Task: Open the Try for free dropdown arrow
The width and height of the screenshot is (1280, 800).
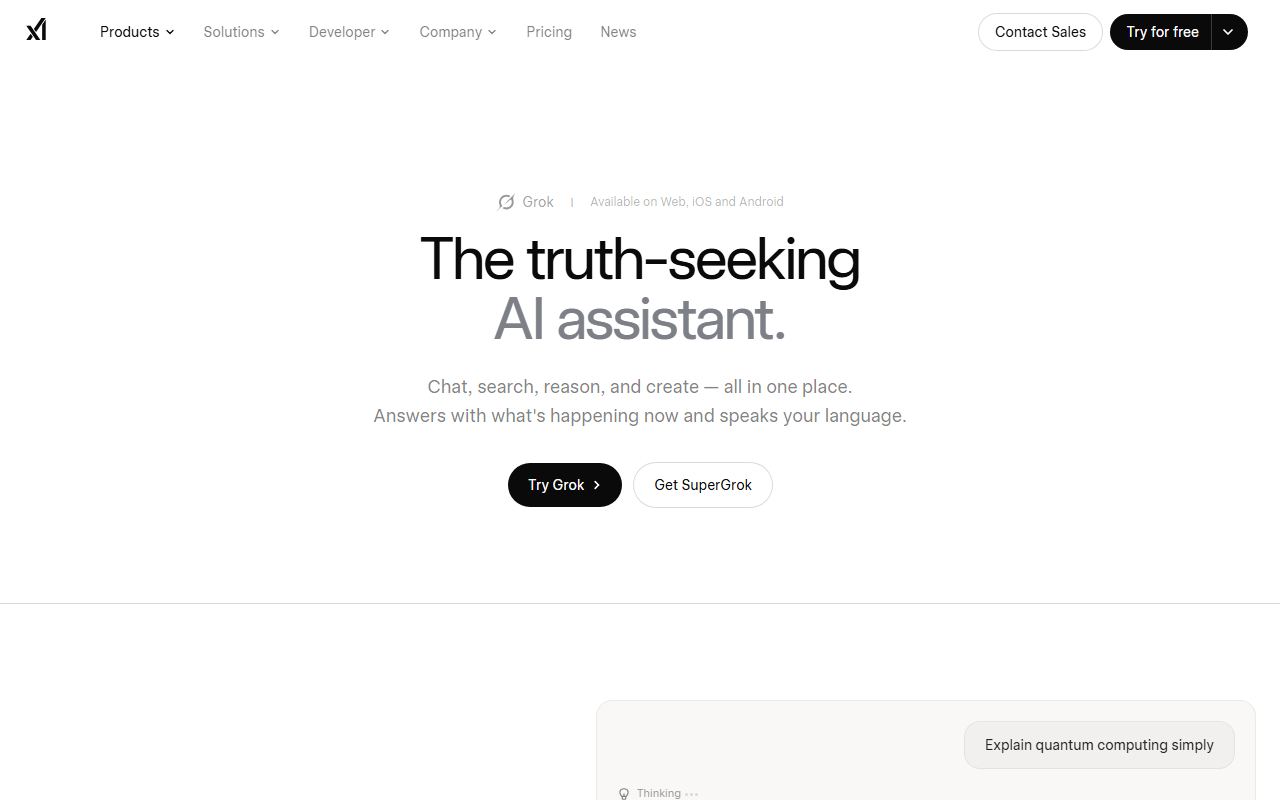Action: 1229,32
